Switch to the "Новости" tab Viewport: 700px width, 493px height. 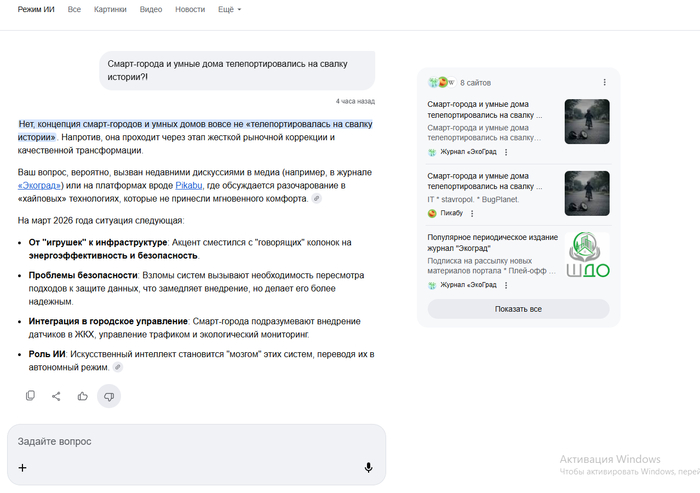pos(190,9)
